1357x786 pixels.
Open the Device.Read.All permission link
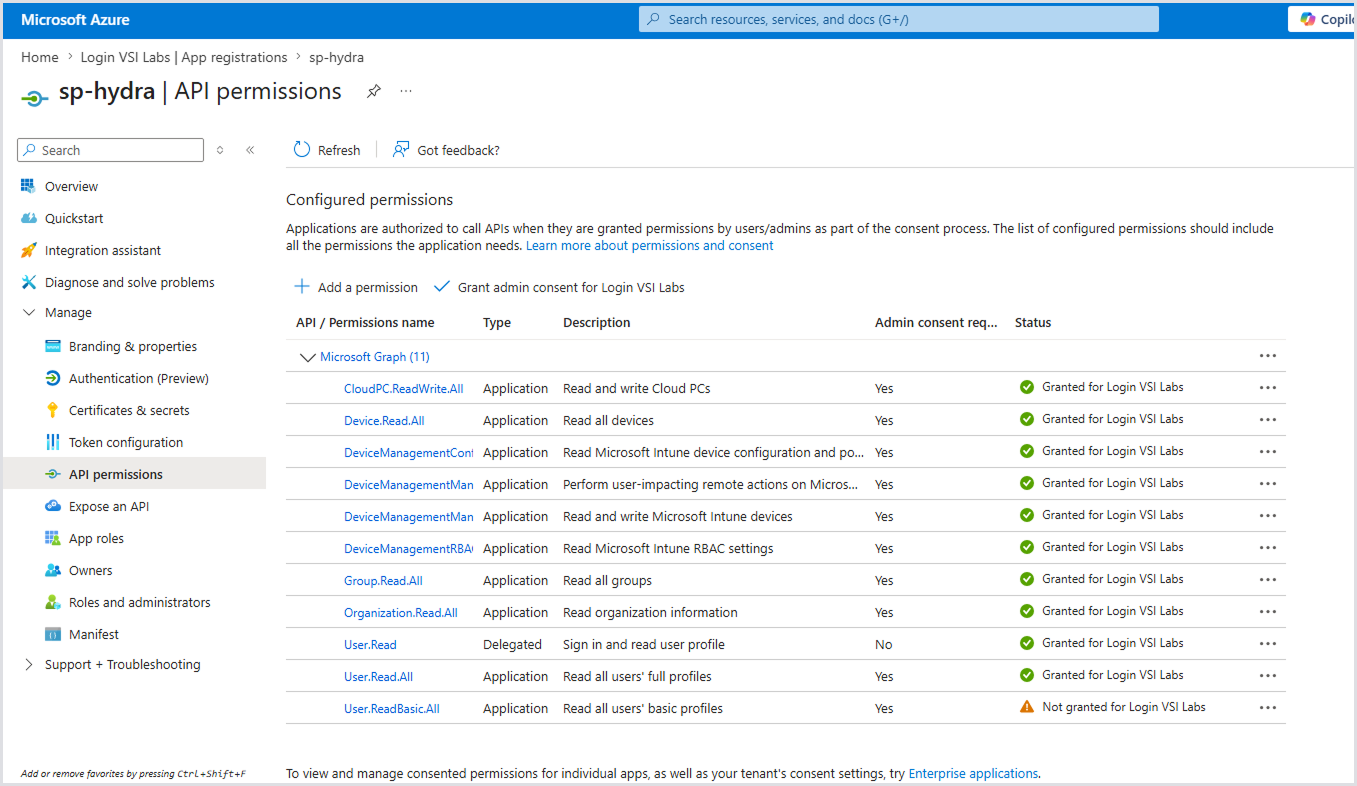coord(384,421)
